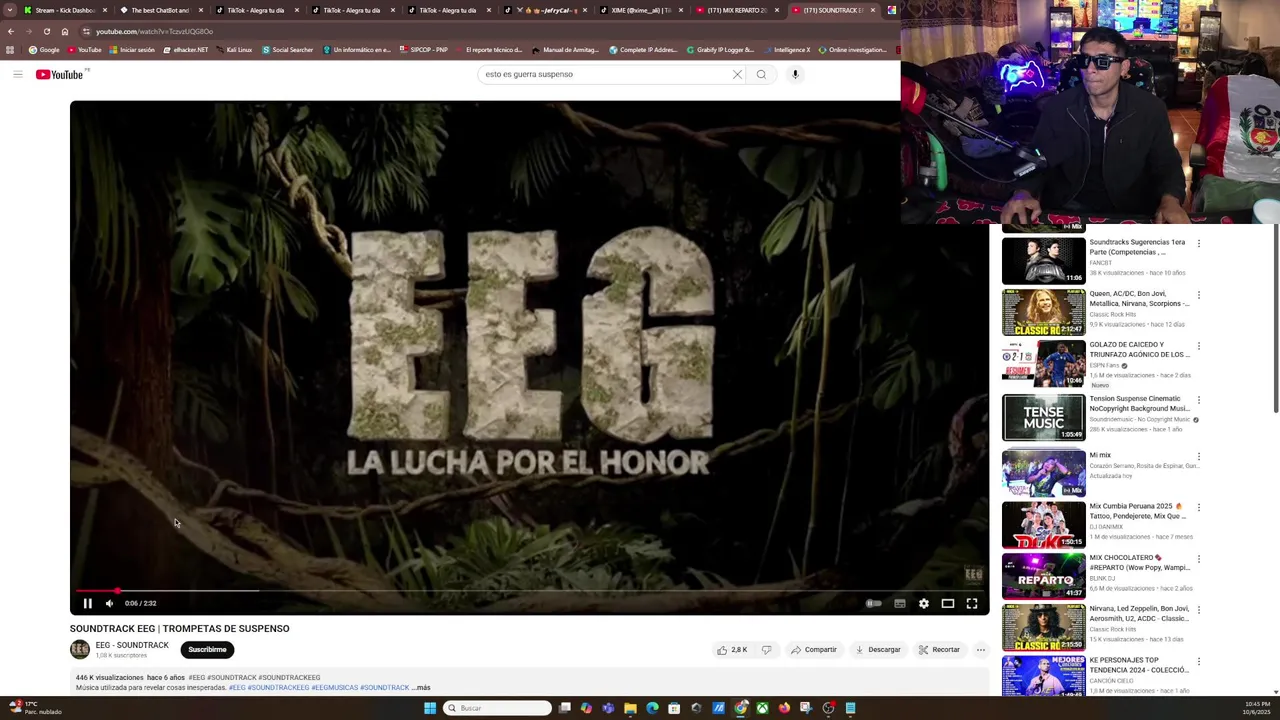The height and width of the screenshot is (720, 1280).
Task: Click the taskbar Buscar search box
Action: tap(497, 708)
